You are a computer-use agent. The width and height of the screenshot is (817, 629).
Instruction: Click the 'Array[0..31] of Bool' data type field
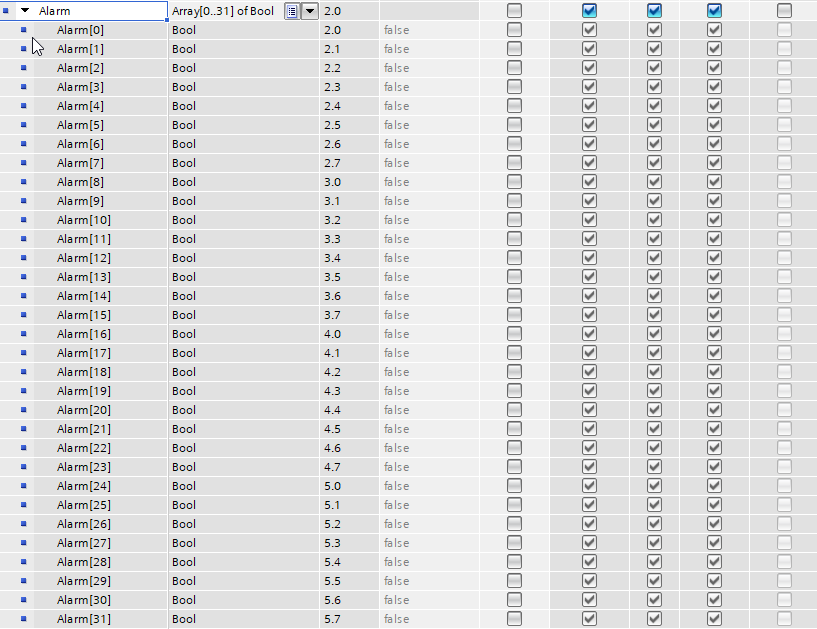[223, 11]
